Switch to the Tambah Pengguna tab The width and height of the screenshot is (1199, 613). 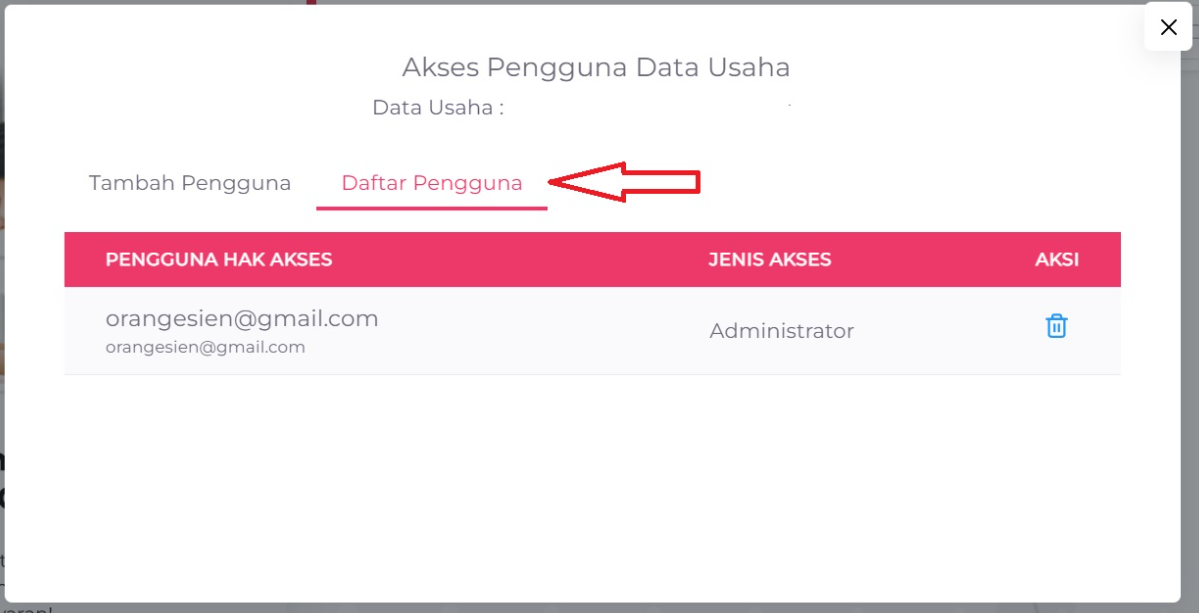[x=190, y=183]
